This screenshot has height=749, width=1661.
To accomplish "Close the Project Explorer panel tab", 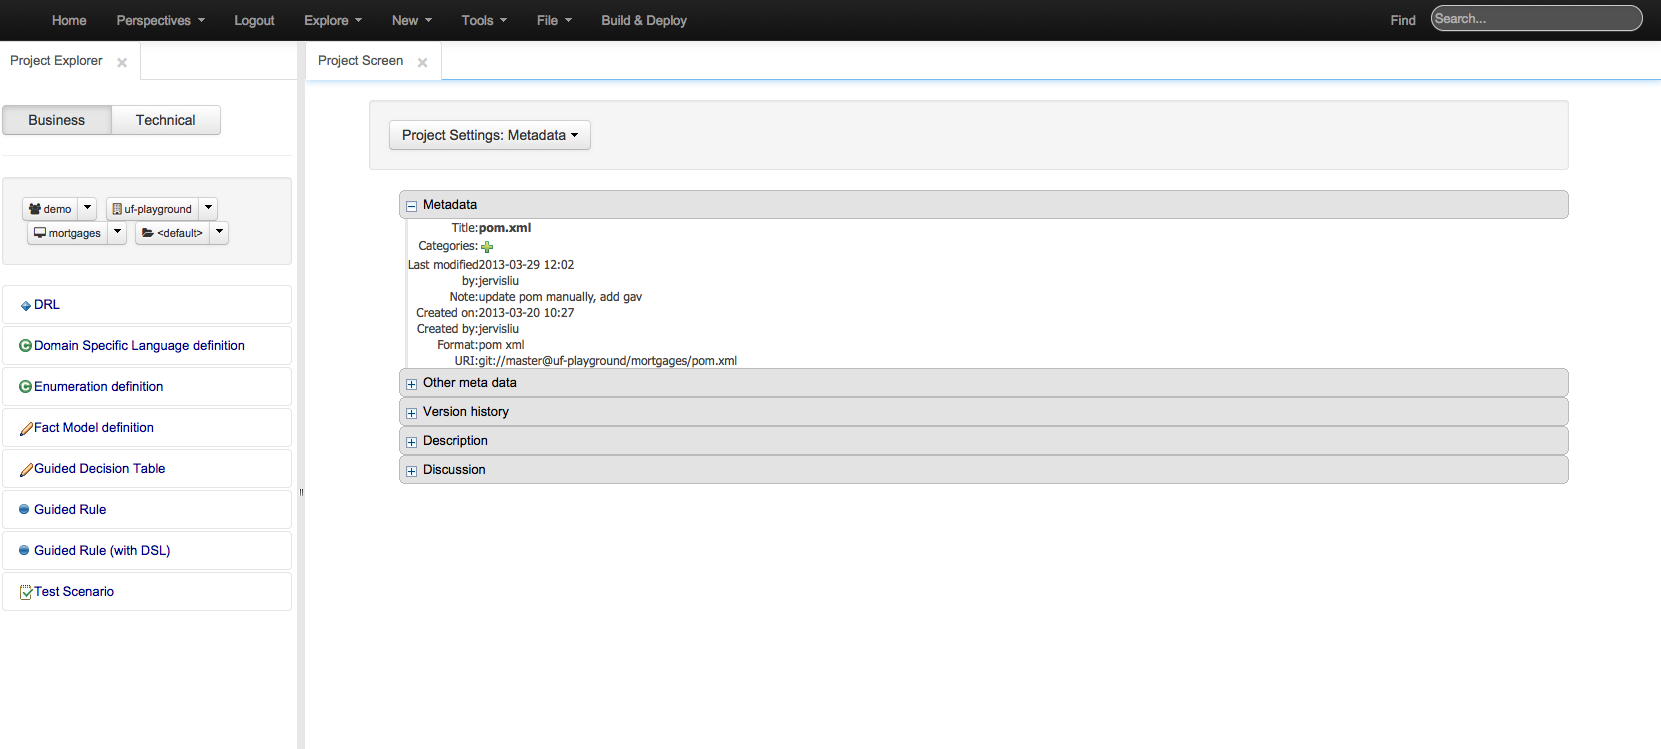I will tap(122, 62).
